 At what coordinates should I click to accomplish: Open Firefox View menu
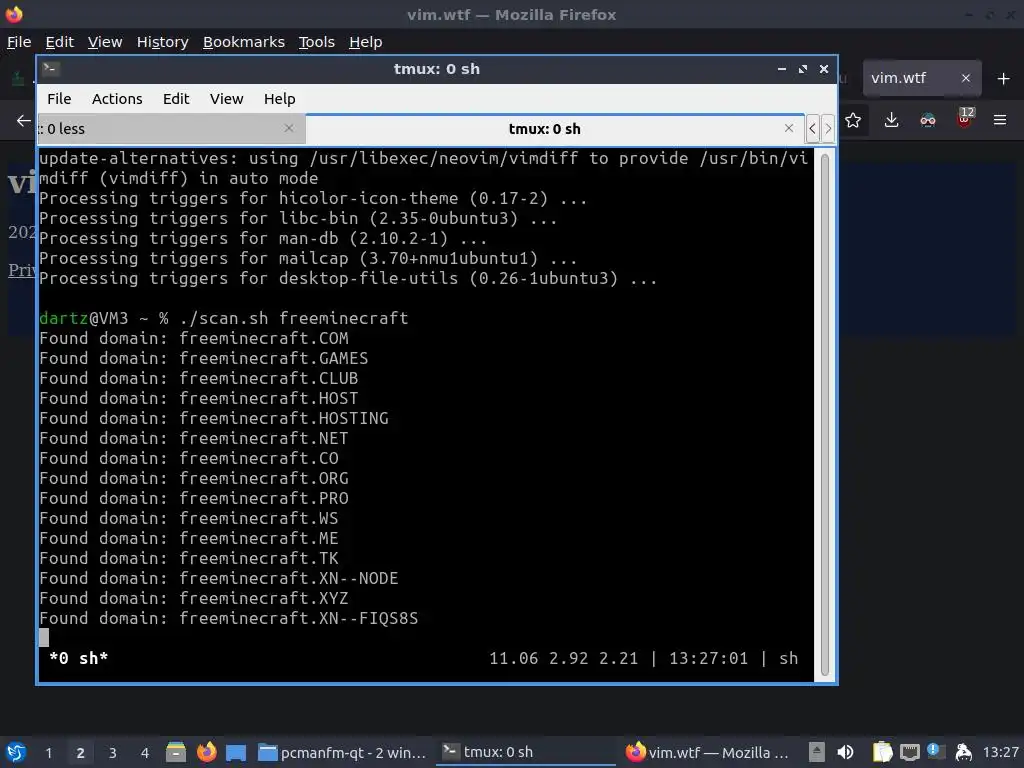[x=105, y=42]
